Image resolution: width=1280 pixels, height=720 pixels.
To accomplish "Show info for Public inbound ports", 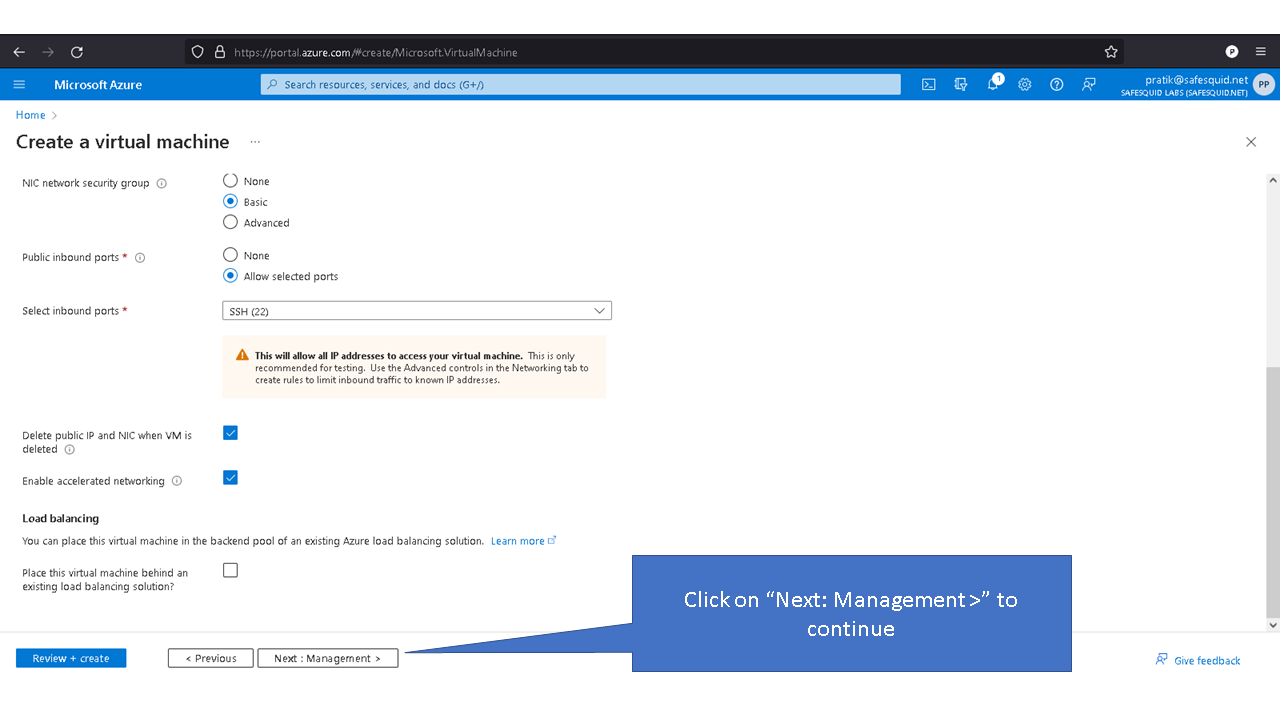I will (x=140, y=258).
